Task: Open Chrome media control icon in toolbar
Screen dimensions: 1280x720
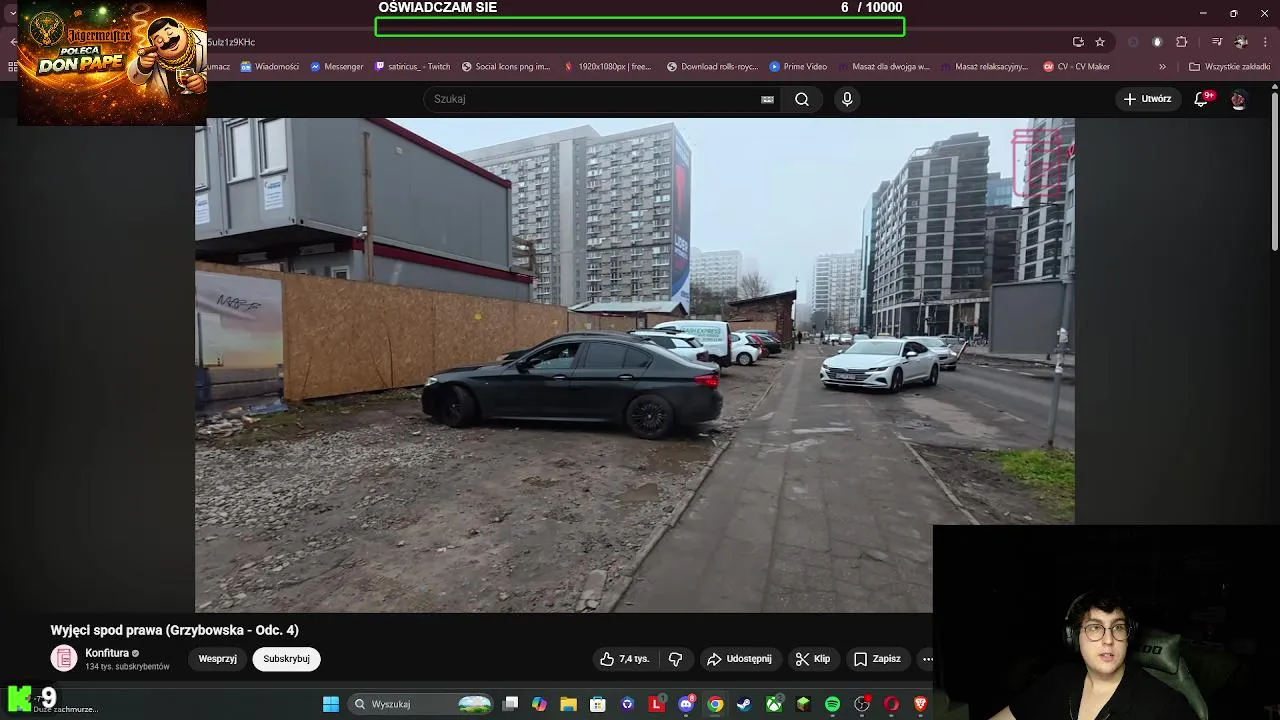Action: point(1217,42)
